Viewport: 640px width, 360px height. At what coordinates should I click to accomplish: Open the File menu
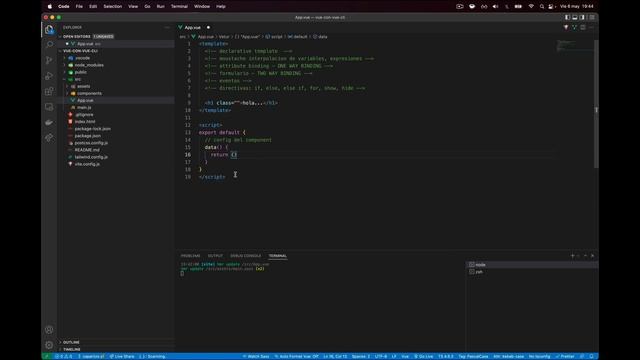point(79,7)
